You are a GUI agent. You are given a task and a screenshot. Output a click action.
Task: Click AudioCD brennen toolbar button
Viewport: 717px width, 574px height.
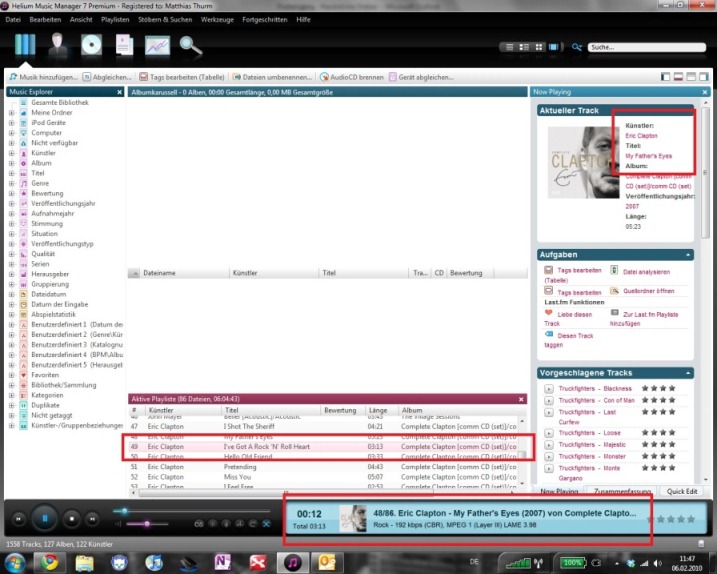[x=352, y=77]
